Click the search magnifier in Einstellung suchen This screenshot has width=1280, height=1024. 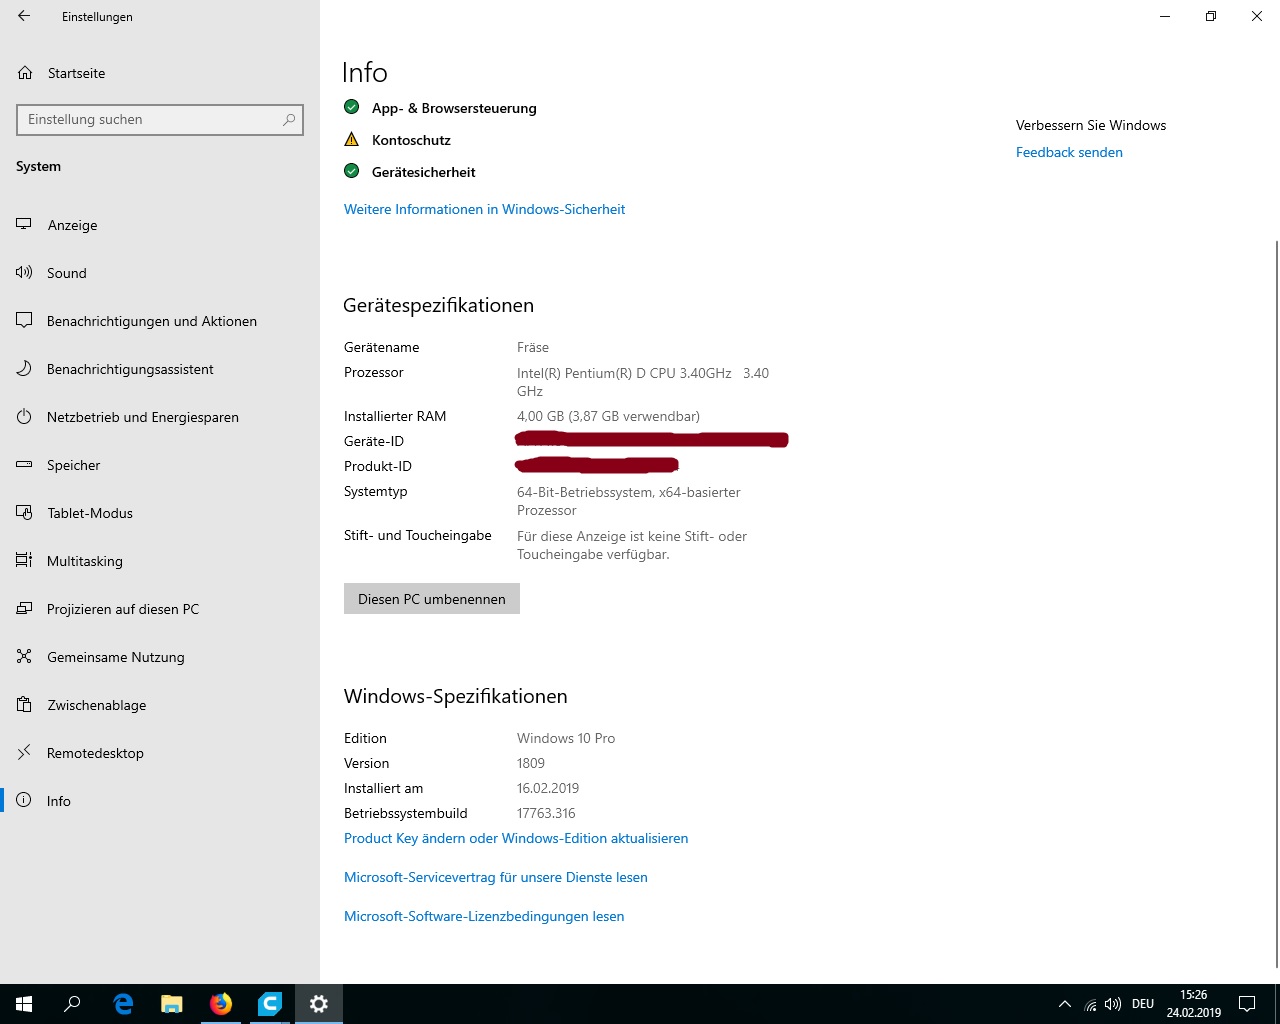coord(289,119)
